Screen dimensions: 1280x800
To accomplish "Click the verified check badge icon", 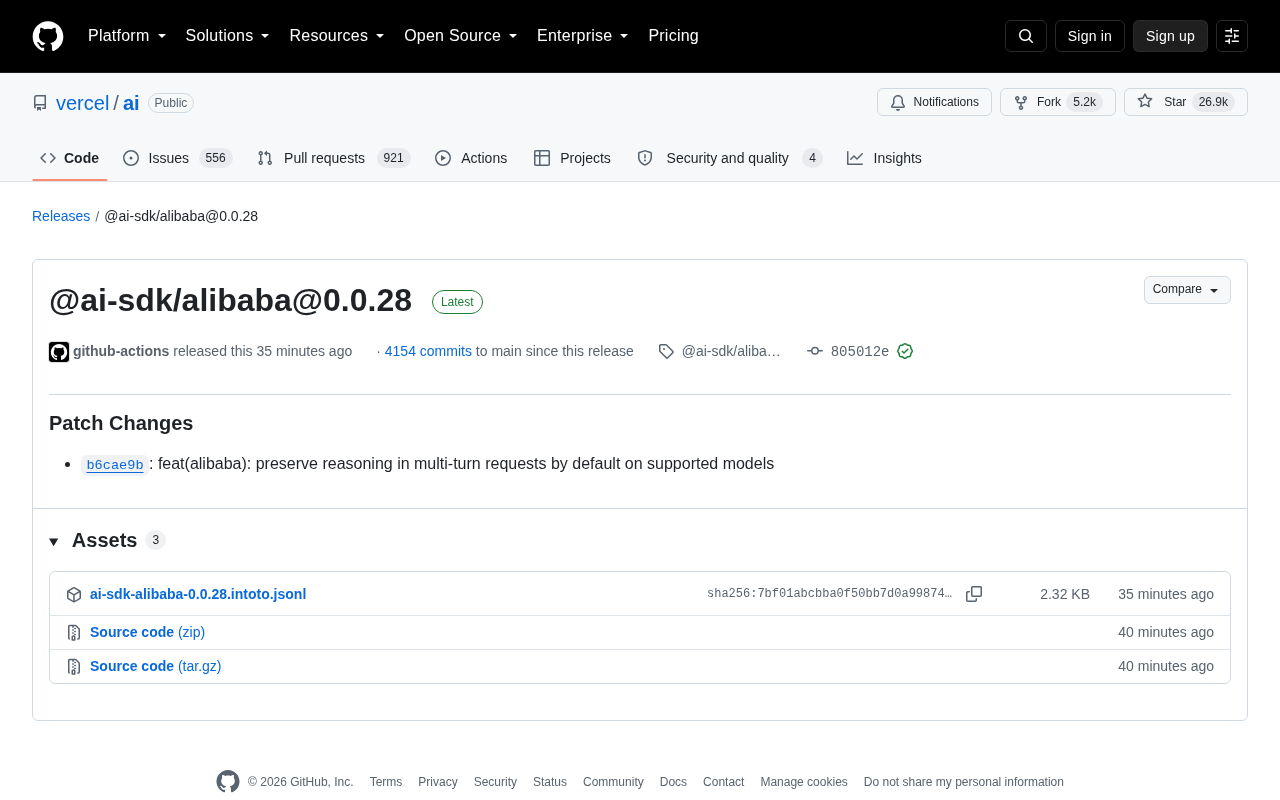I will click(905, 351).
